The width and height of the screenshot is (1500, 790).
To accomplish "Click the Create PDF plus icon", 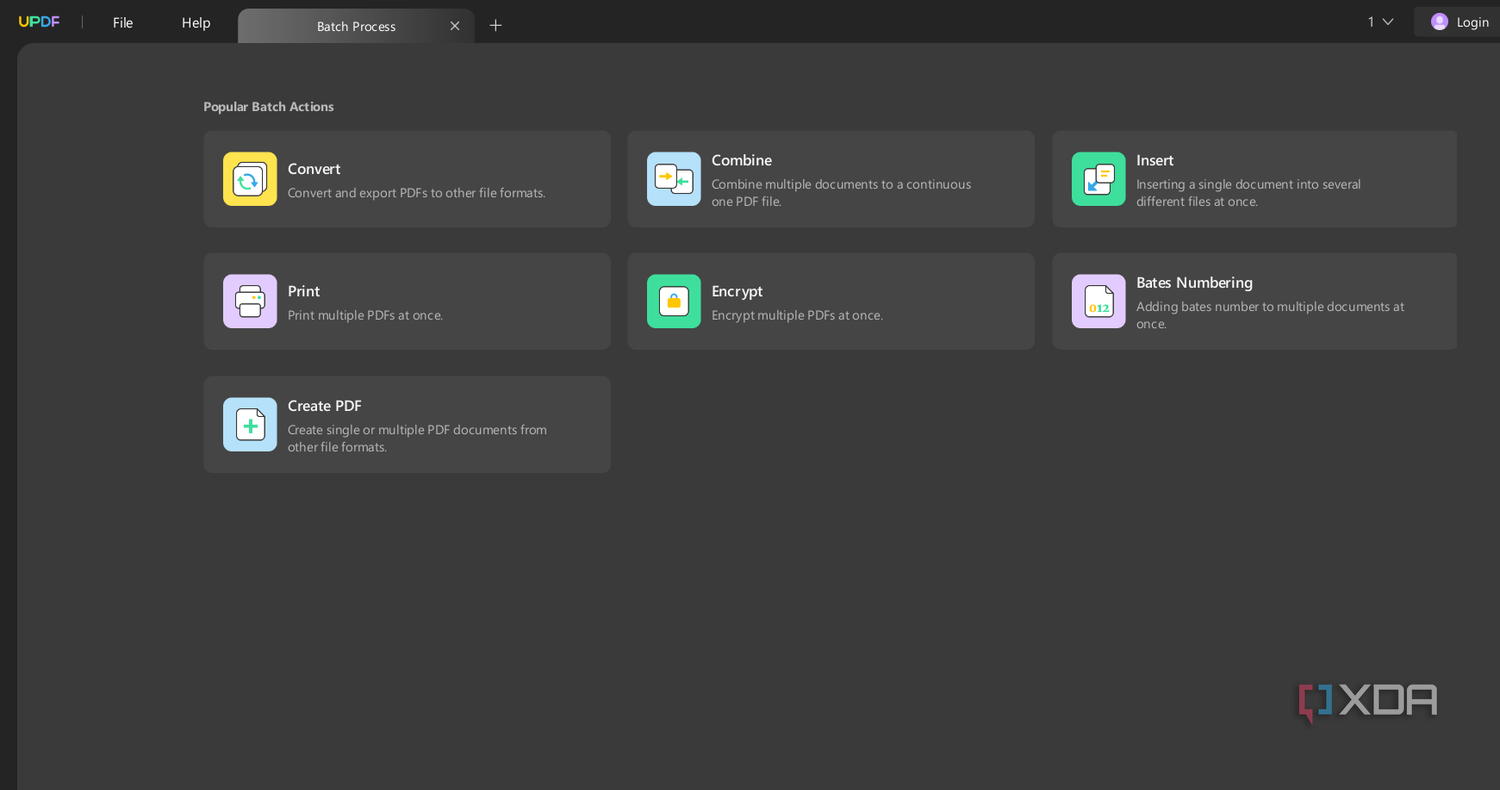I will point(250,424).
